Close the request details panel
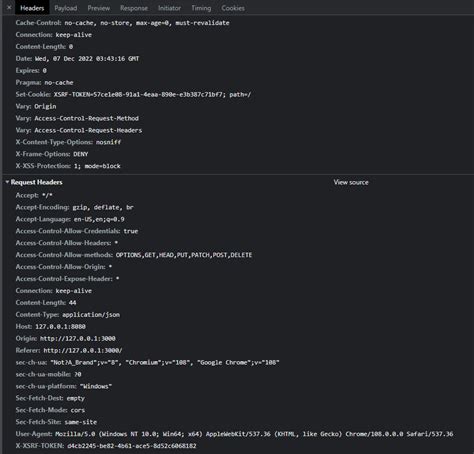 (x=9, y=7)
